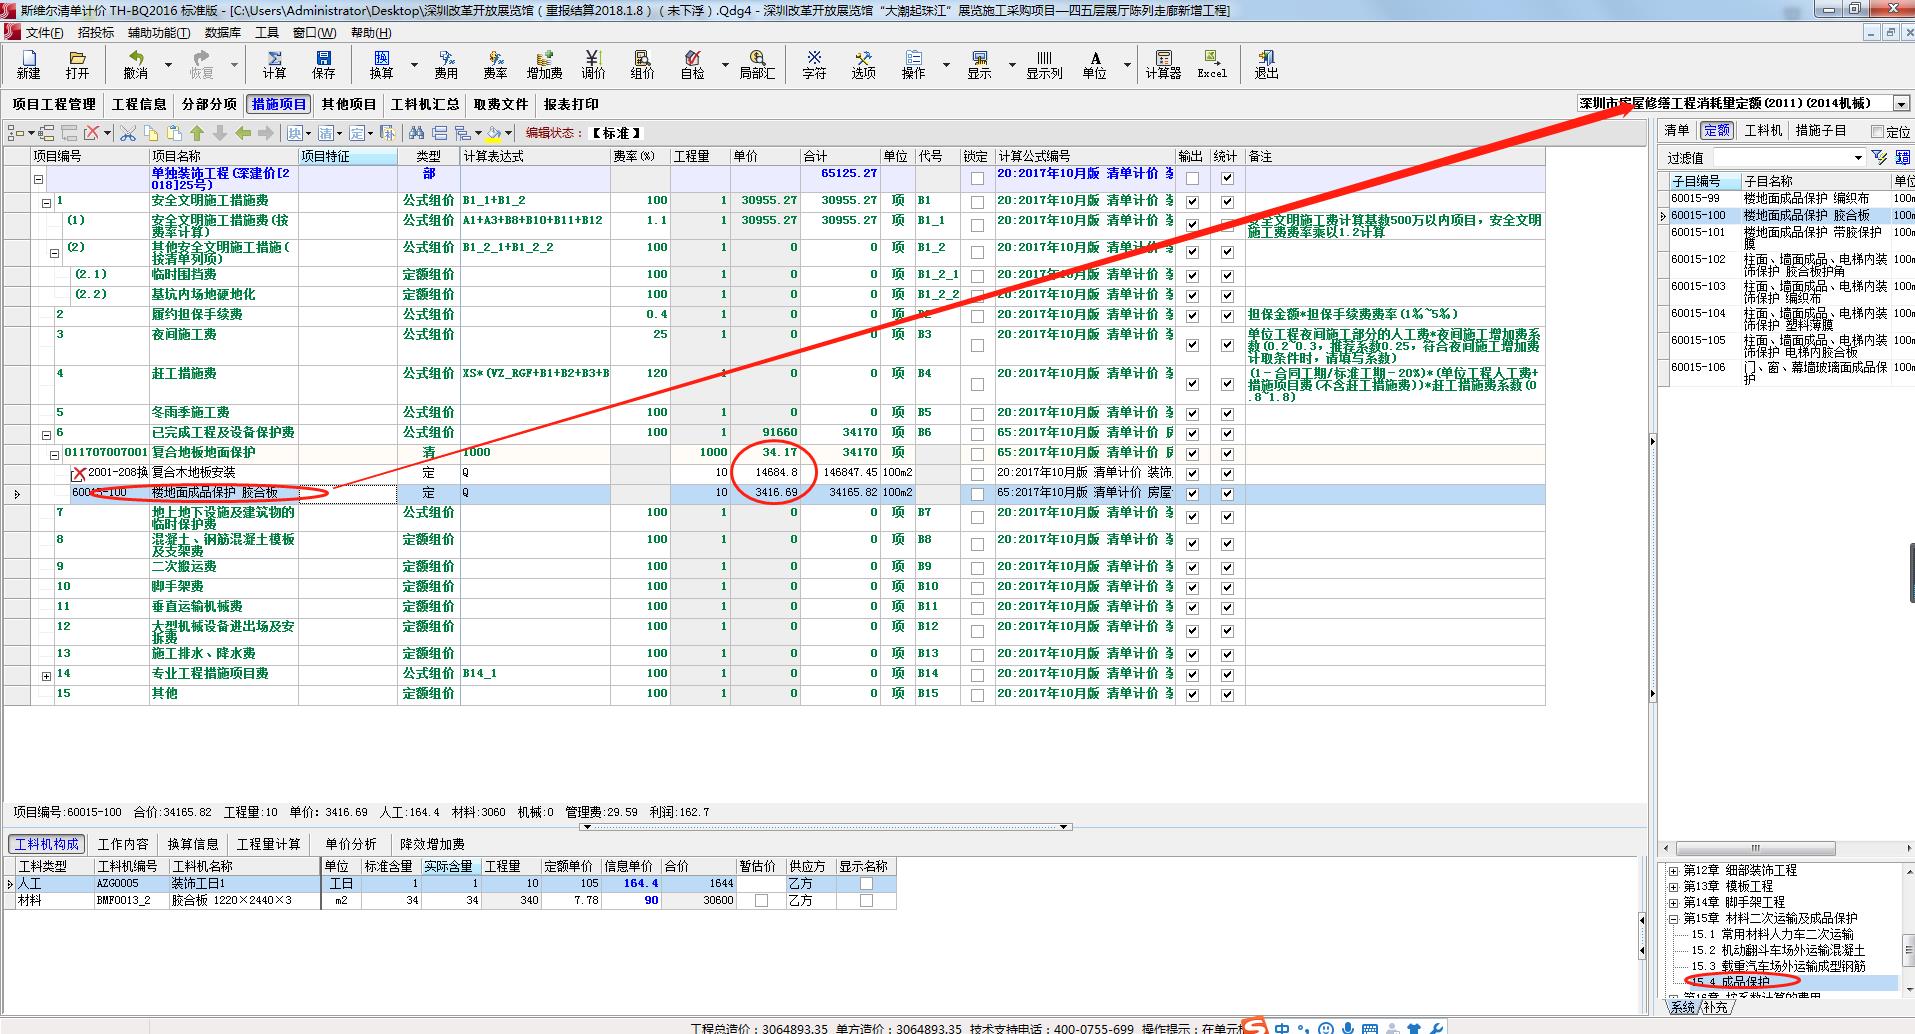Click the Excel export icon
The image size is (1915, 1034).
1211,65
